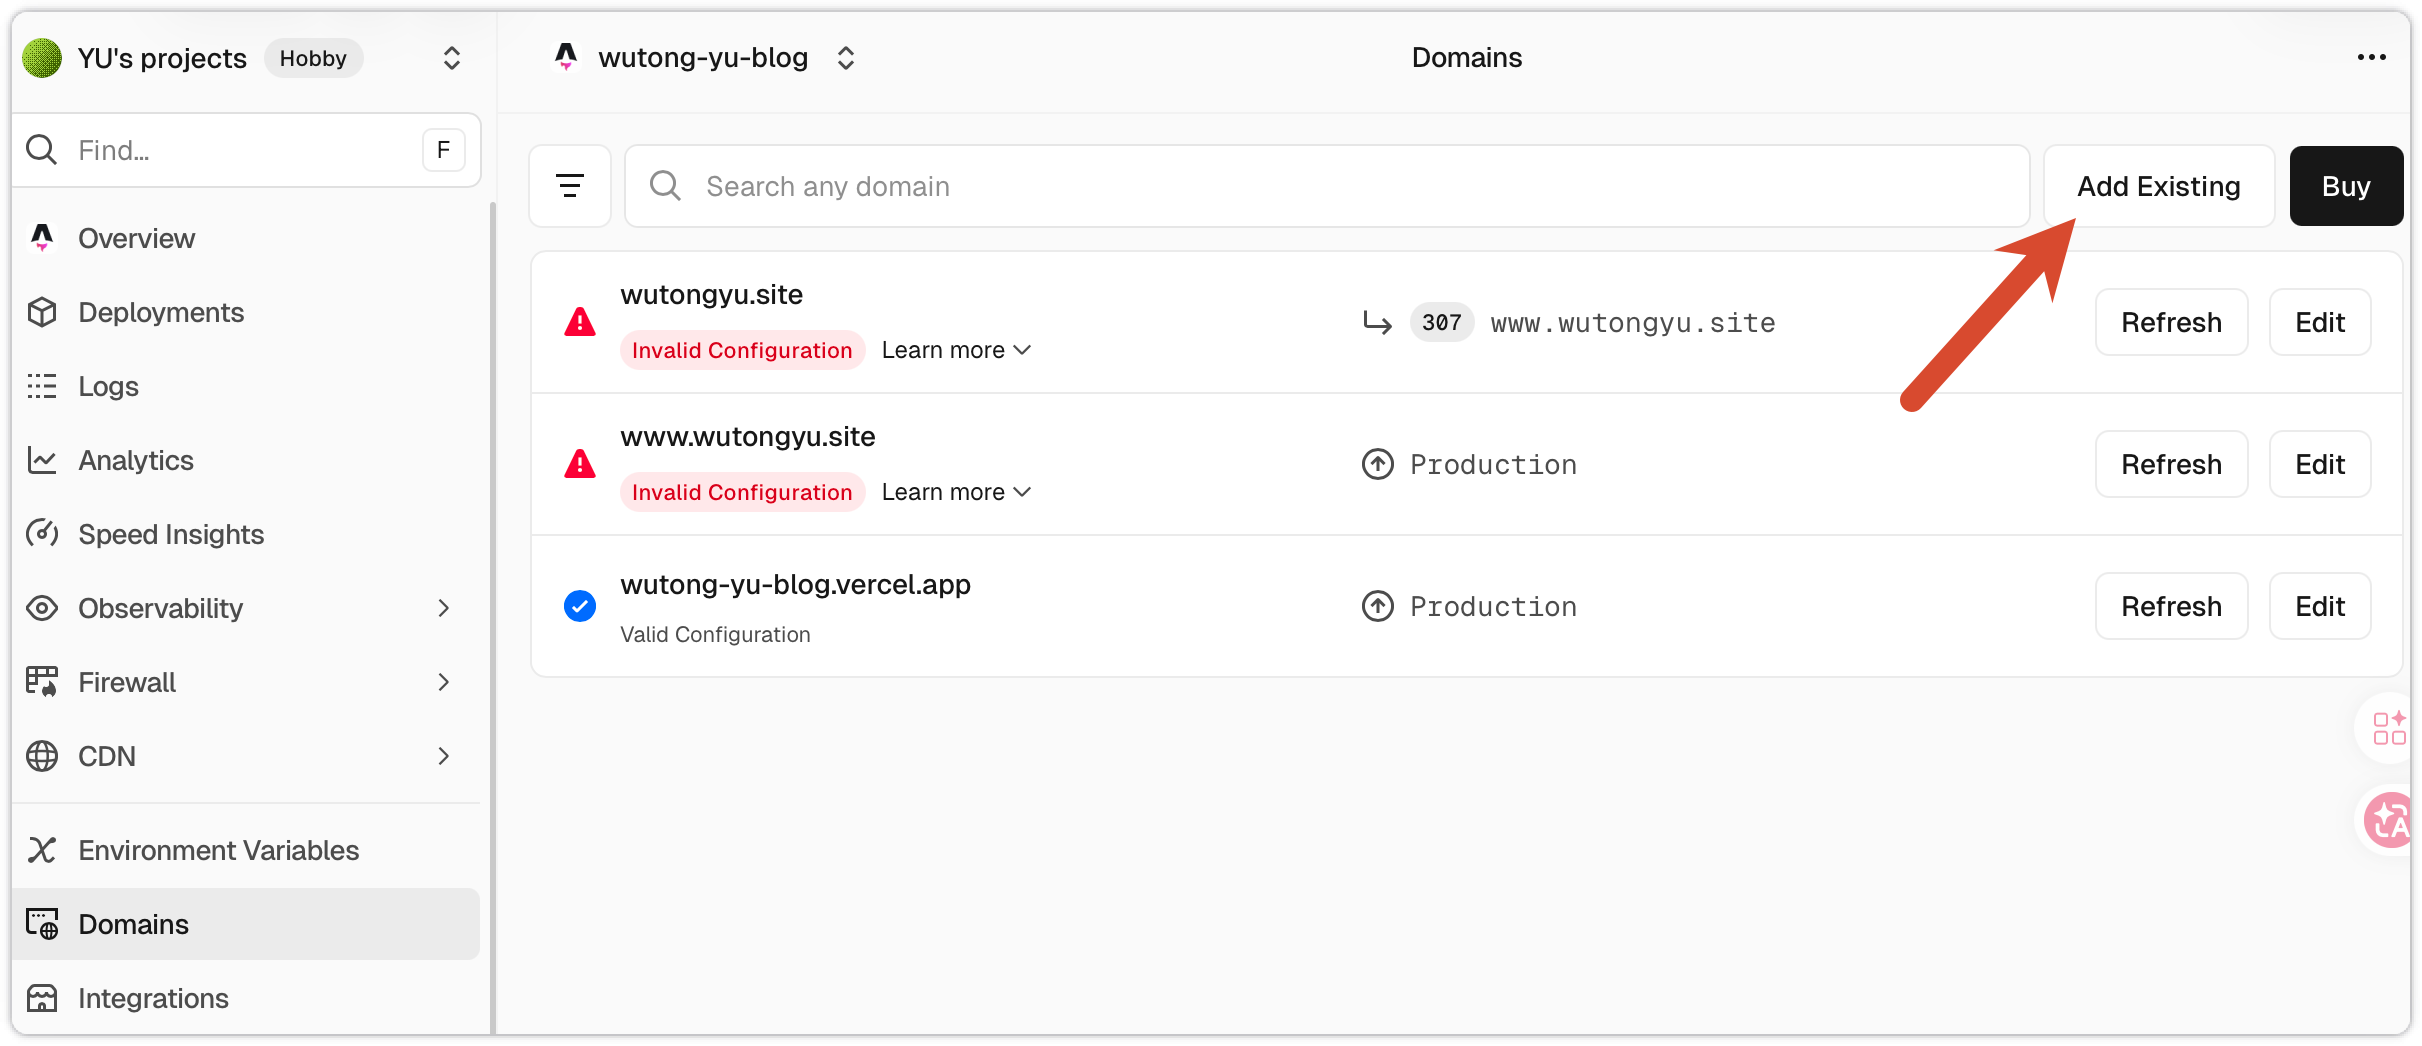Open Firewall settings label
This screenshot has width=2422, height=1046.
click(127, 682)
